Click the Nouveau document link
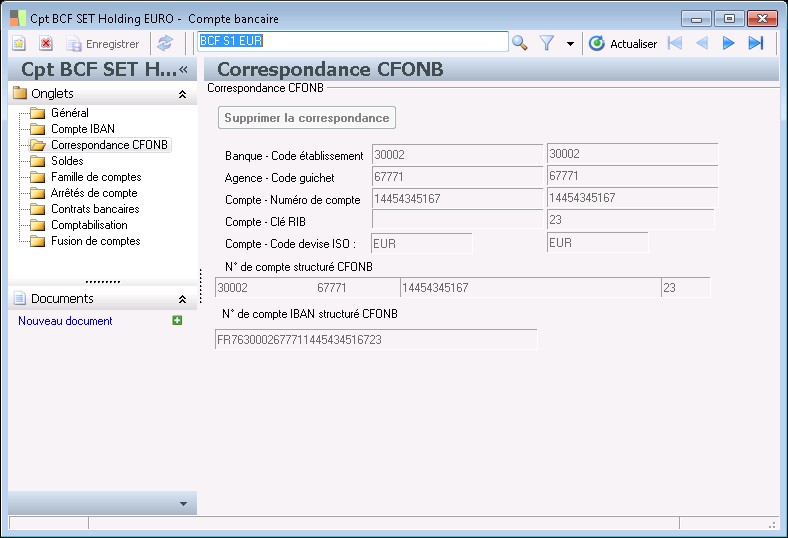 pos(65,321)
